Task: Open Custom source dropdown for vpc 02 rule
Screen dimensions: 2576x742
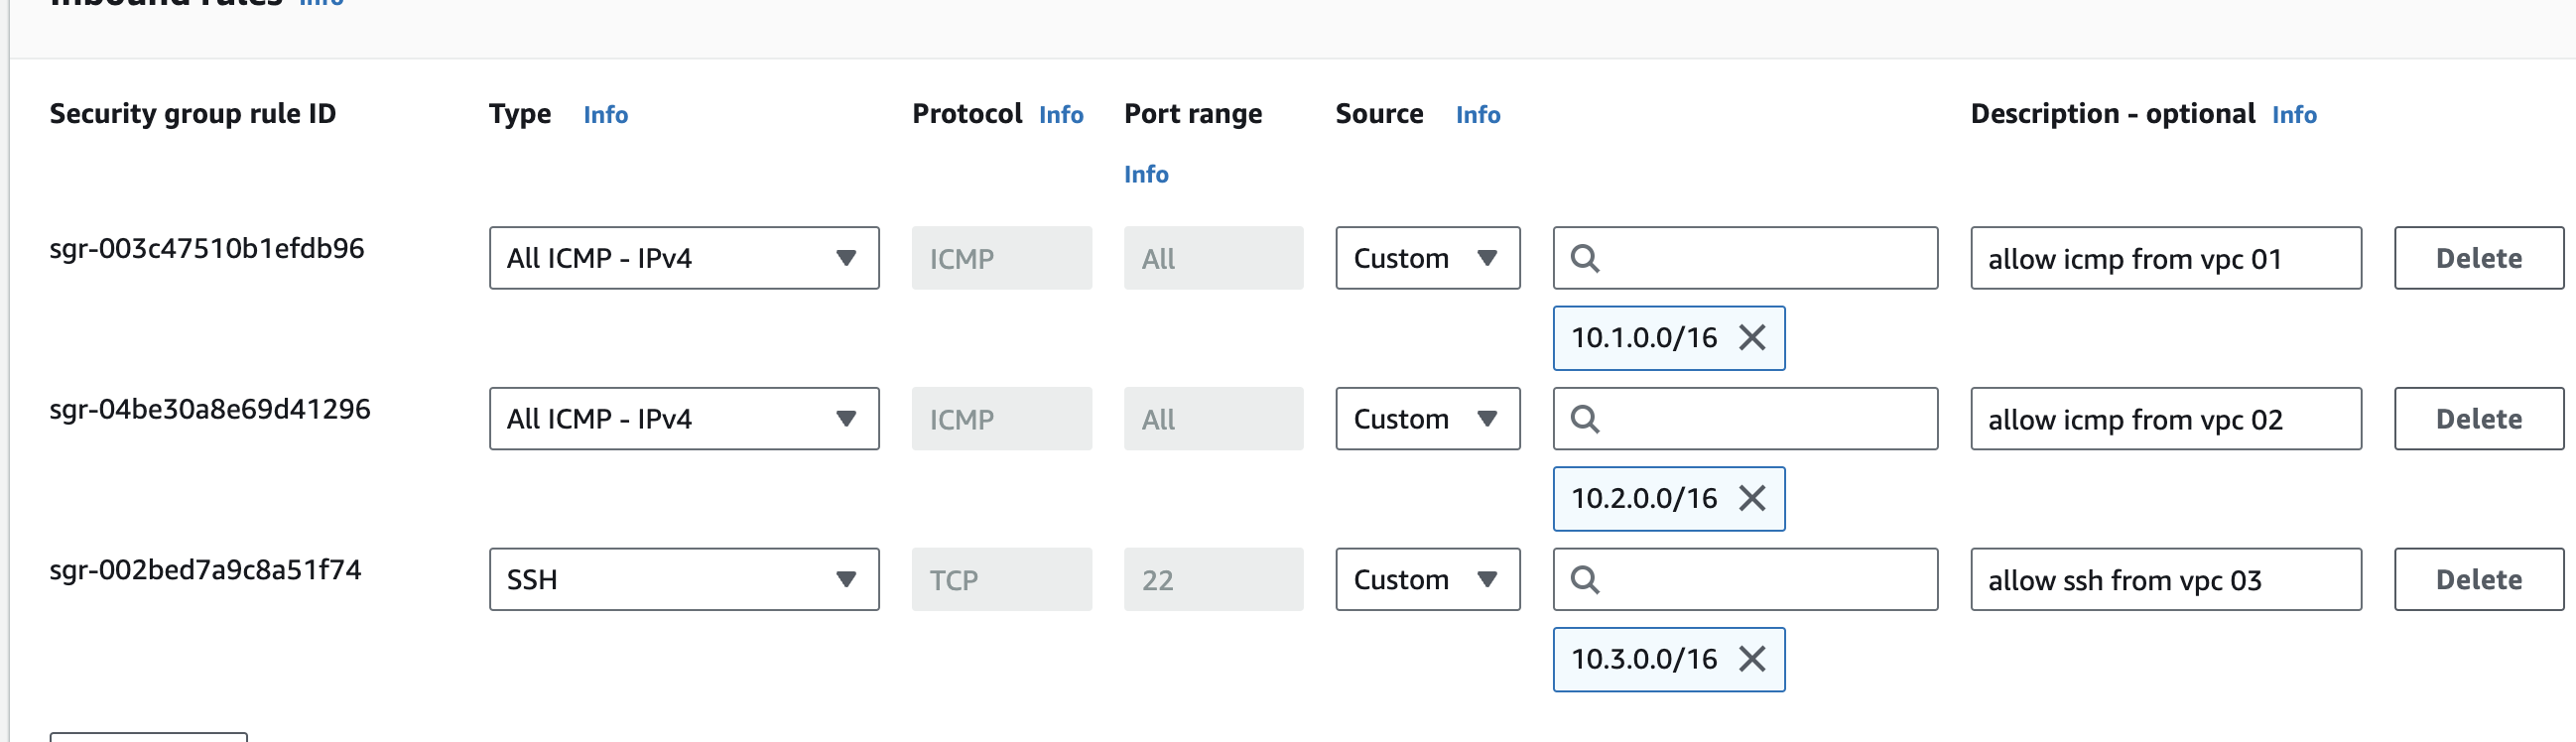Action: (1427, 419)
